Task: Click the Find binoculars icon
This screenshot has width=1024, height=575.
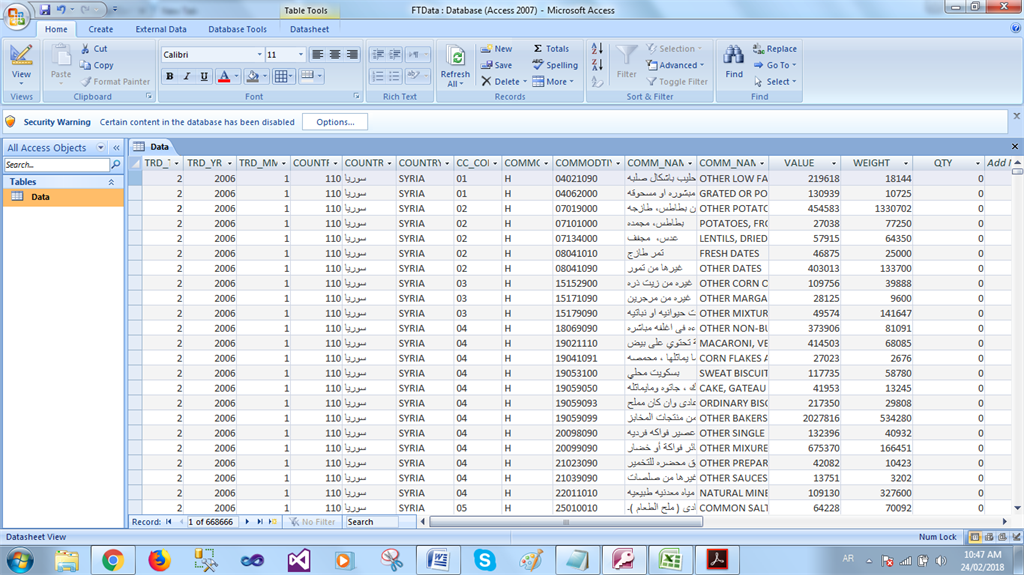Action: (733, 56)
